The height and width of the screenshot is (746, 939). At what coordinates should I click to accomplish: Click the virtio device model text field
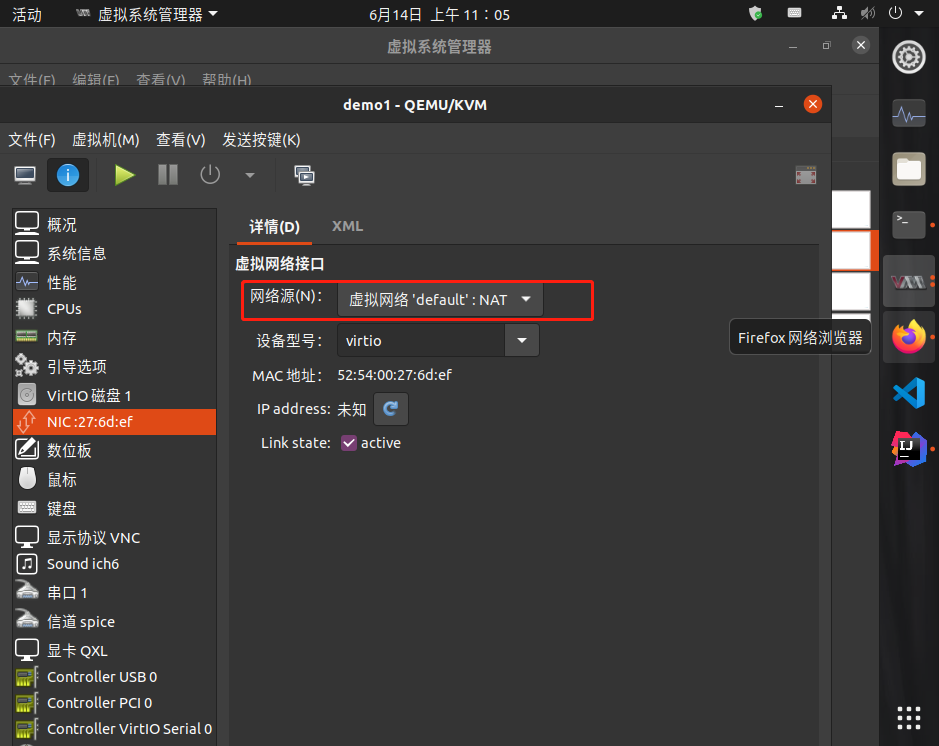click(421, 341)
